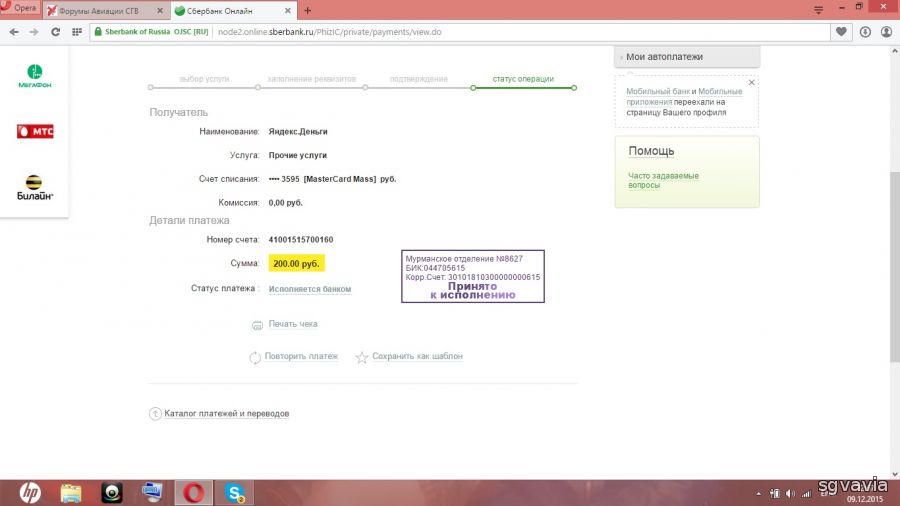Select the Beeline operator logo
This screenshot has width=900, height=506.
tap(34, 188)
